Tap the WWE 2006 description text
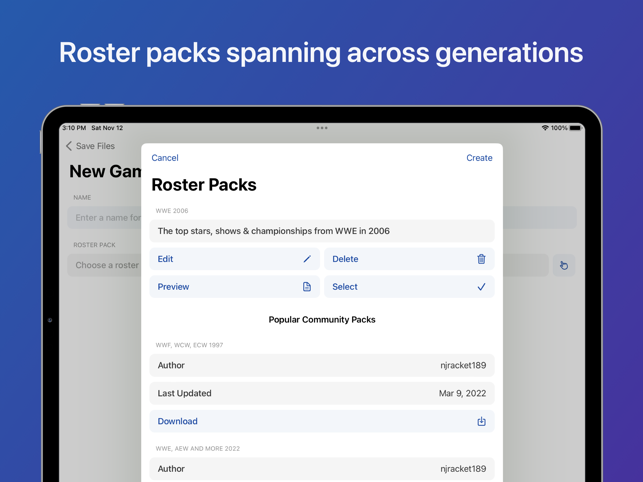The height and width of the screenshot is (482, 643). pyautogui.click(x=274, y=231)
